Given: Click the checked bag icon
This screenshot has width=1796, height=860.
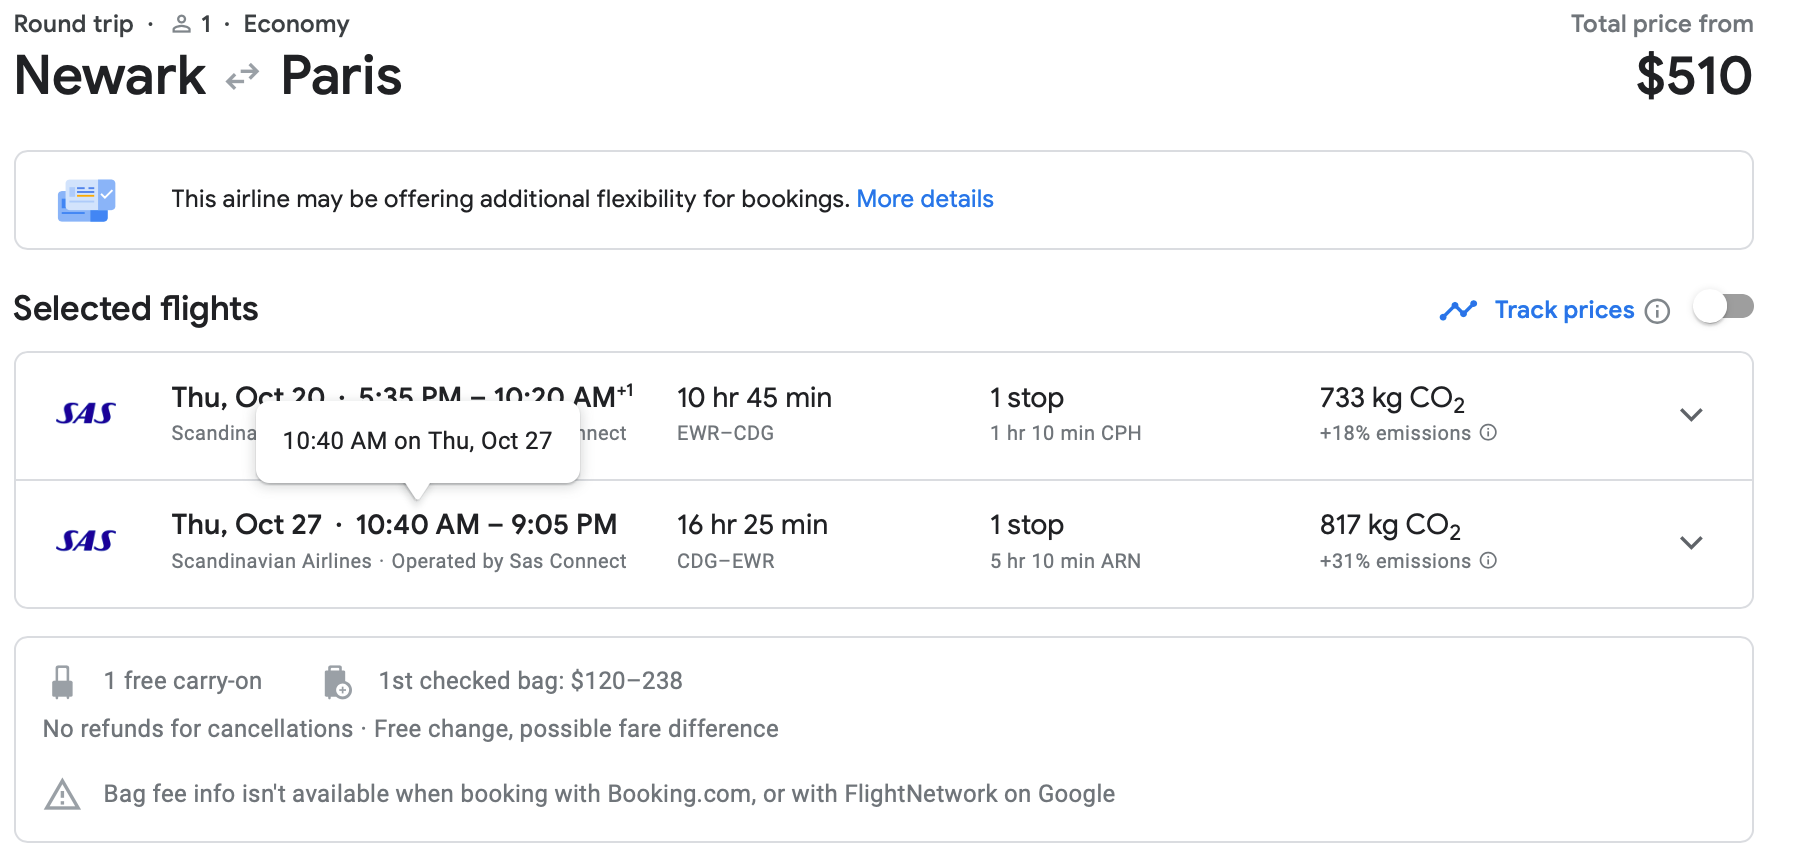Looking at the screenshot, I should [x=337, y=682].
